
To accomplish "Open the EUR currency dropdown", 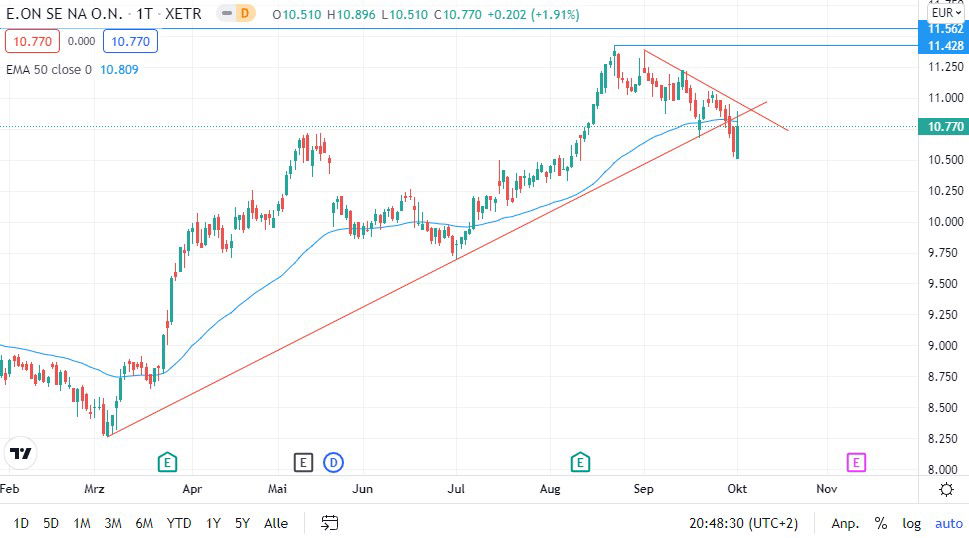I will click(945, 13).
